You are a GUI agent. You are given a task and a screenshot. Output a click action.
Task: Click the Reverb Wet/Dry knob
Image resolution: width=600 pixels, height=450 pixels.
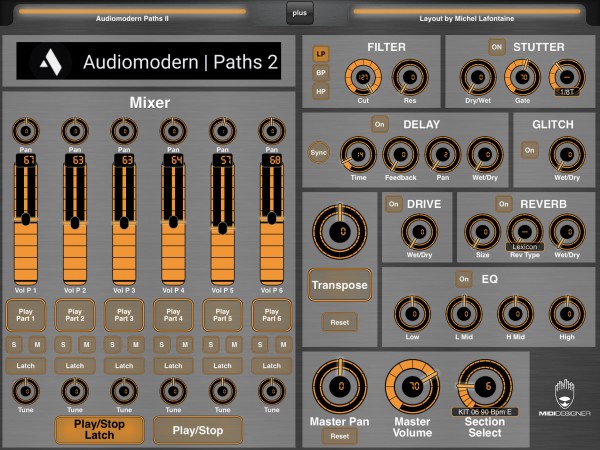point(567,232)
